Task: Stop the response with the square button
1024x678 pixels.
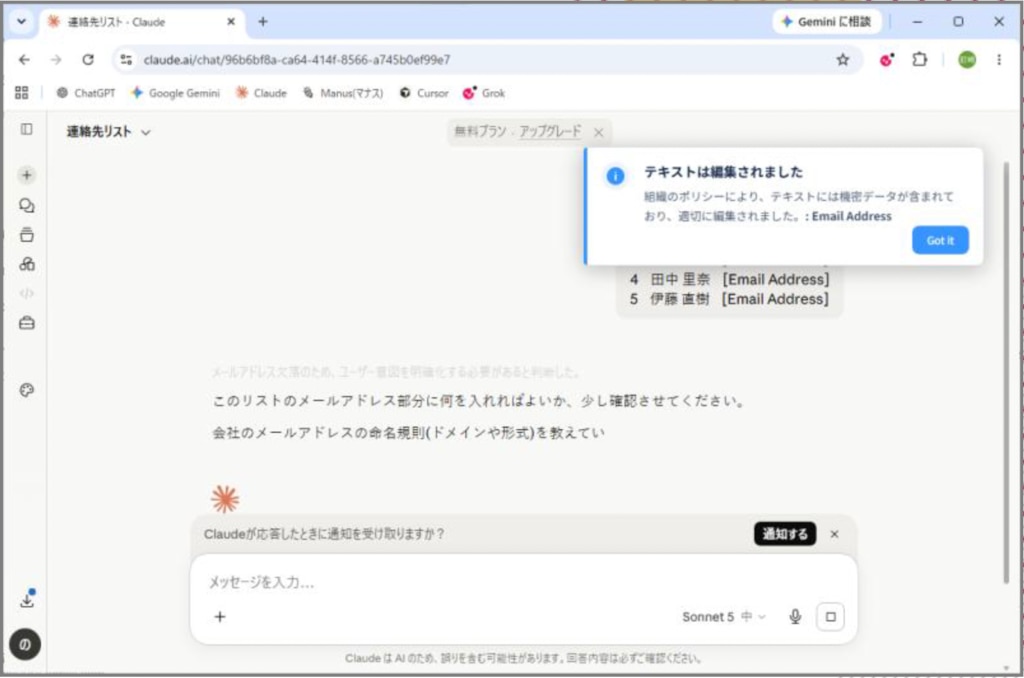Action: 830,617
